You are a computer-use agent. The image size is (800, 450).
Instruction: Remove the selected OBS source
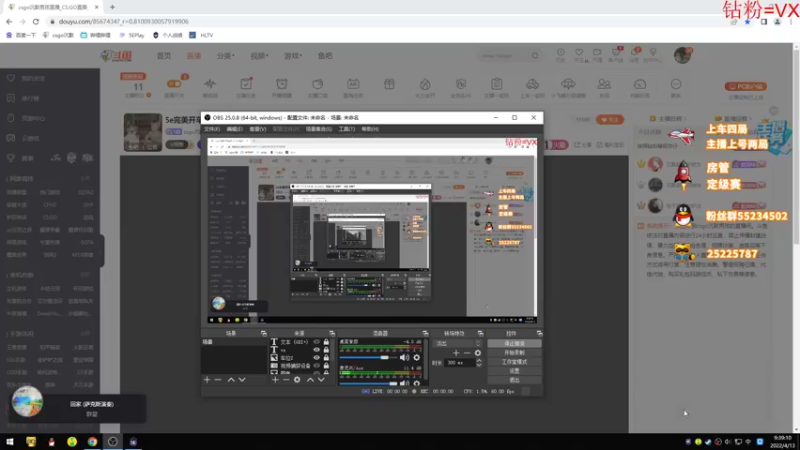286,380
